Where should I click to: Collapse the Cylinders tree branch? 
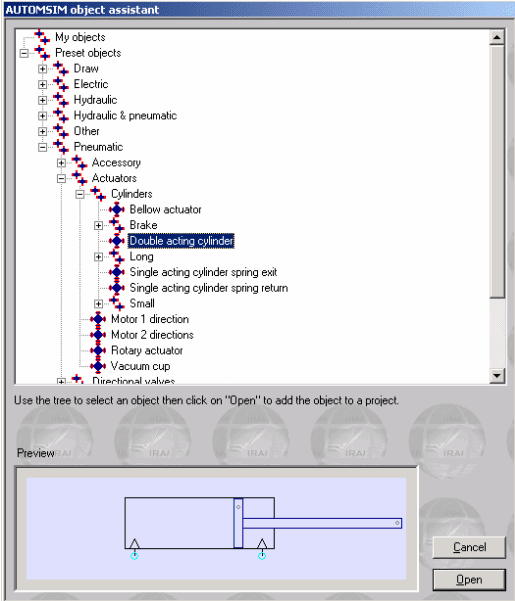[80, 194]
